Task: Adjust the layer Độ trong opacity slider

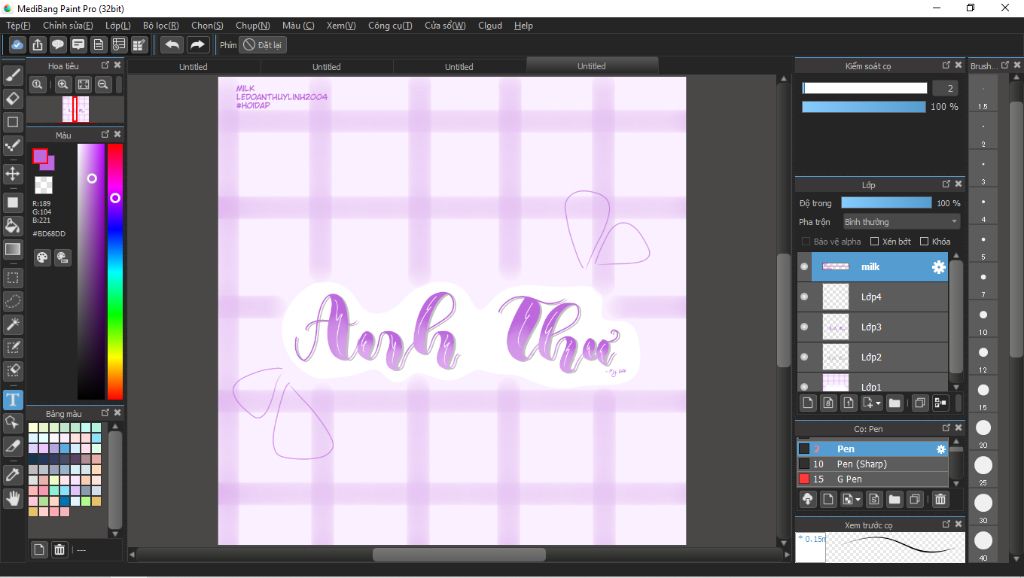Action: coord(886,203)
